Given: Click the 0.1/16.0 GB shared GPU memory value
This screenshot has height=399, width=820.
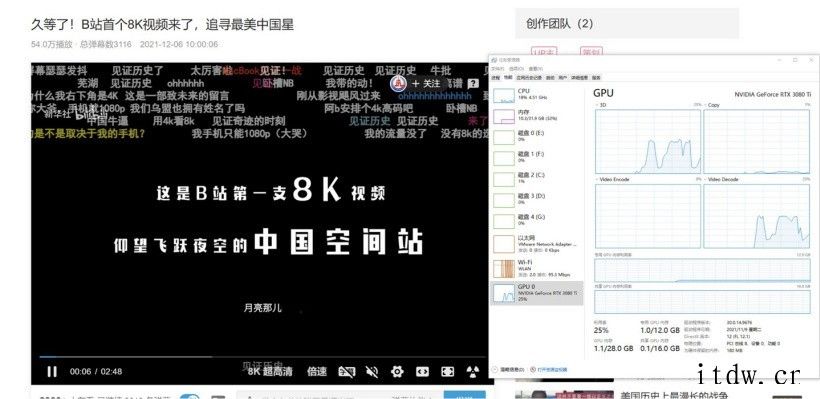Looking at the screenshot, I should pos(660,348).
